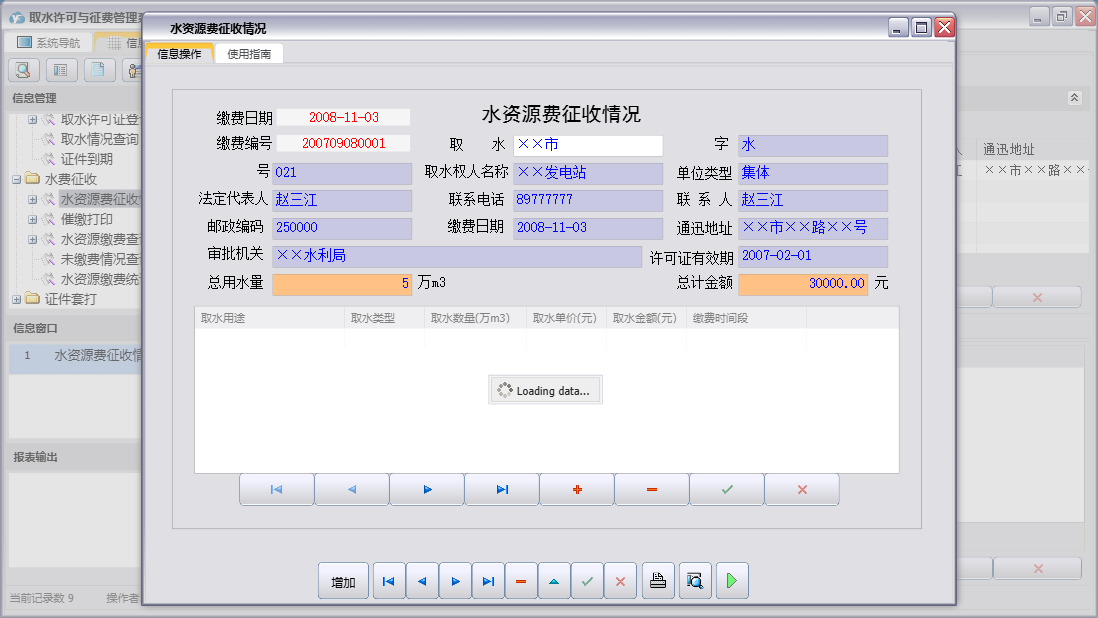Add a grid row with the plus icon
This screenshot has width=1098, height=618.
pyautogui.click(x=577, y=490)
